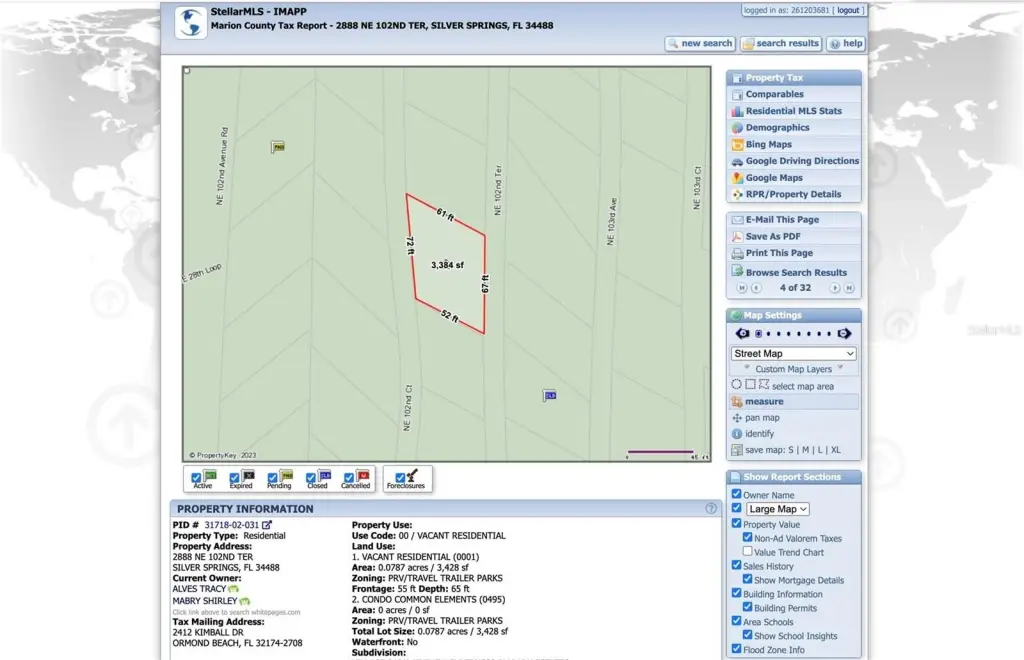The height and width of the screenshot is (660, 1024).
Task: Click the Save As PDF option
Action: click(772, 237)
